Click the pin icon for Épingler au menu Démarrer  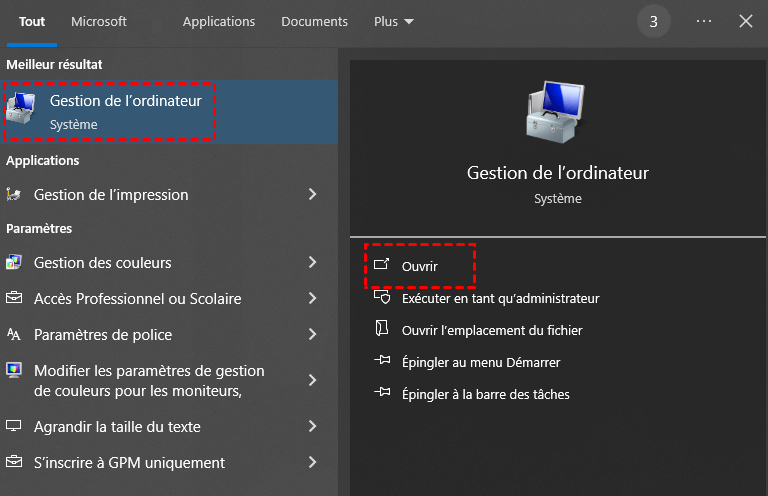click(x=382, y=360)
